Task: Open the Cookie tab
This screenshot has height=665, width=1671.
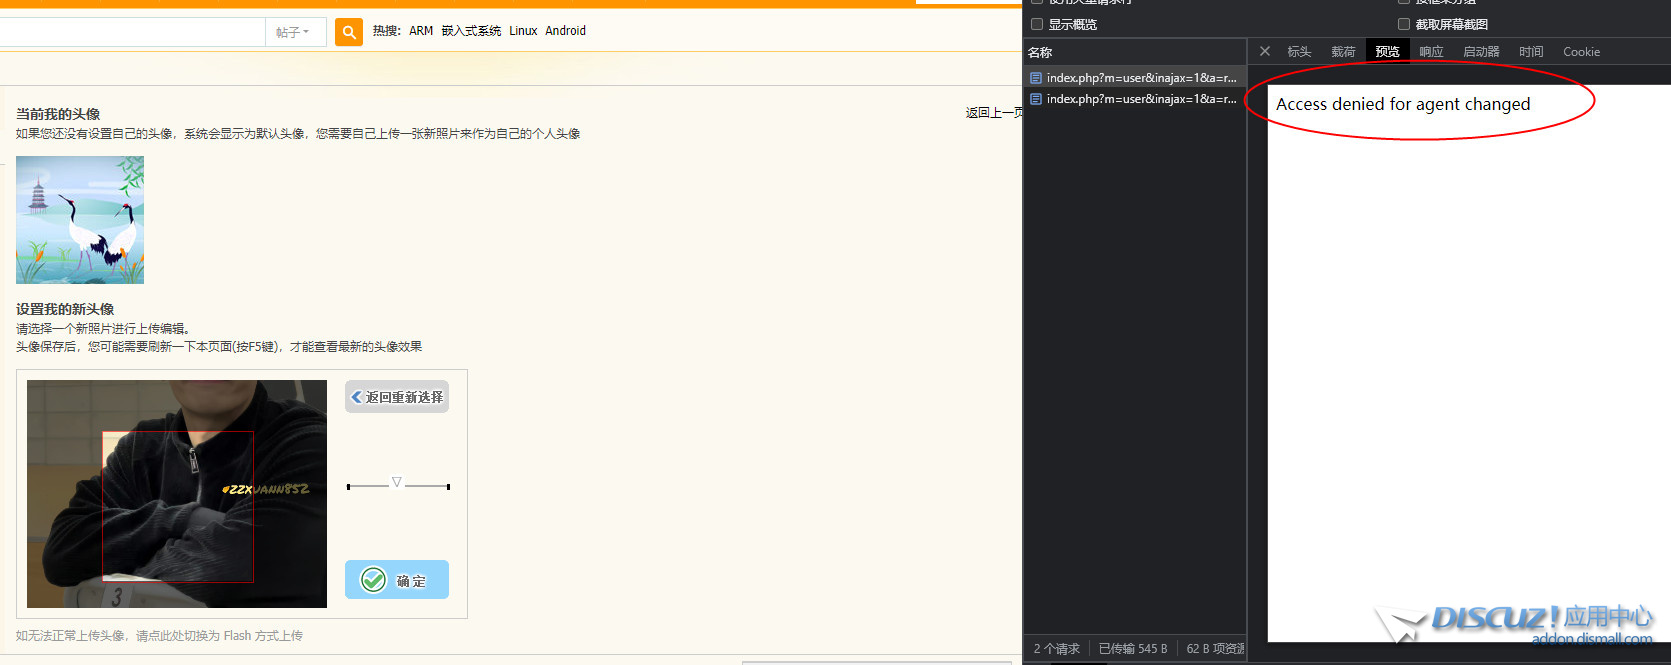Action: [x=1581, y=52]
